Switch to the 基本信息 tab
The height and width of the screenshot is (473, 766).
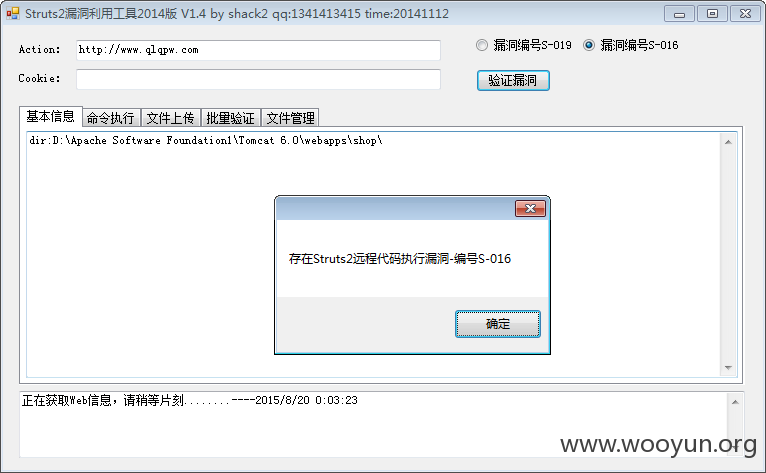50,116
